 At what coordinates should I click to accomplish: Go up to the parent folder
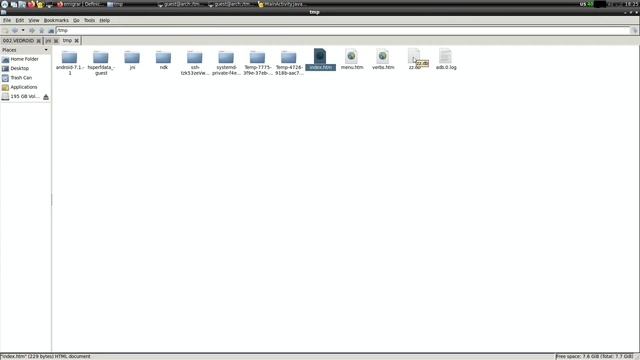click(42, 31)
